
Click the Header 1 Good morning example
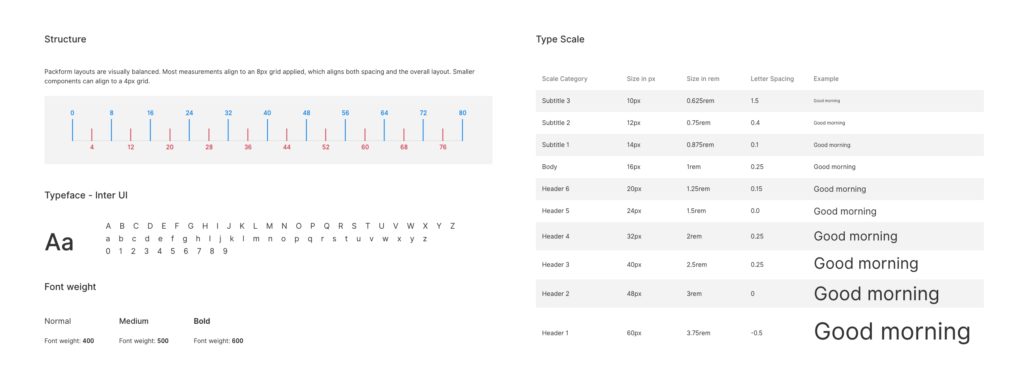click(x=891, y=332)
